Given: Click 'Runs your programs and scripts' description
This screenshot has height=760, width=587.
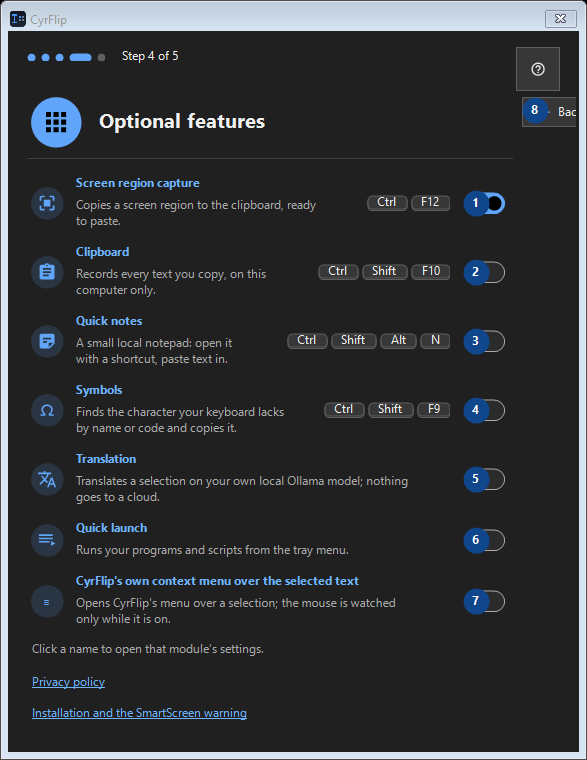Looking at the screenshot, I should [212, 550].
